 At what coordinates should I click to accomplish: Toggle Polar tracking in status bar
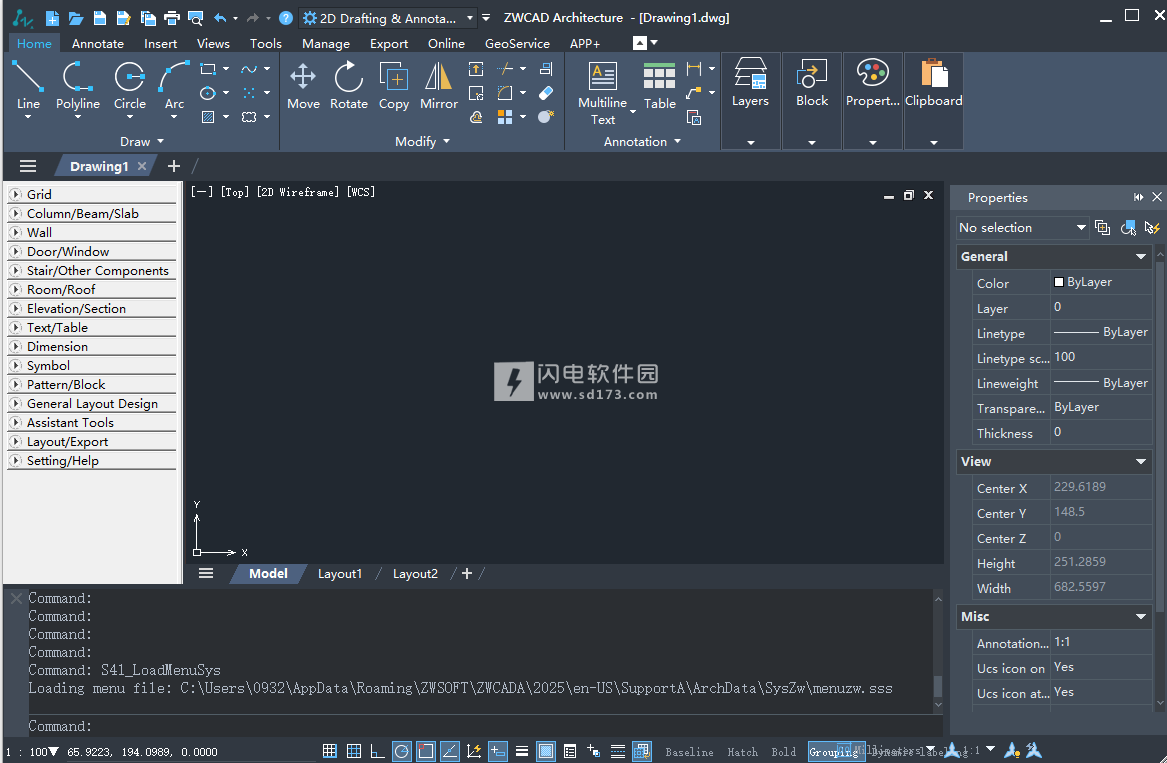coord(402,751)
